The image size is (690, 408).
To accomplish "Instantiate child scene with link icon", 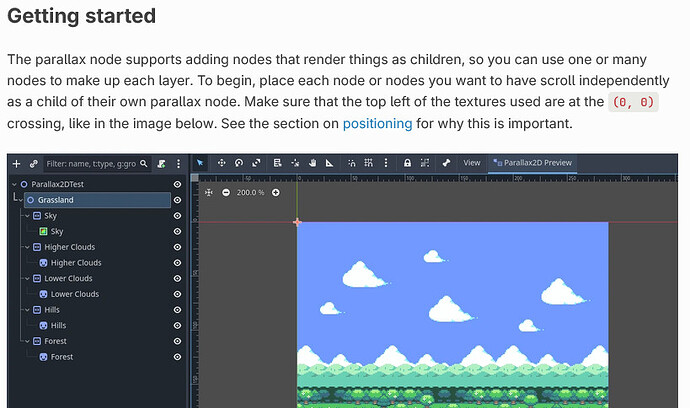I will coord(33,164).
